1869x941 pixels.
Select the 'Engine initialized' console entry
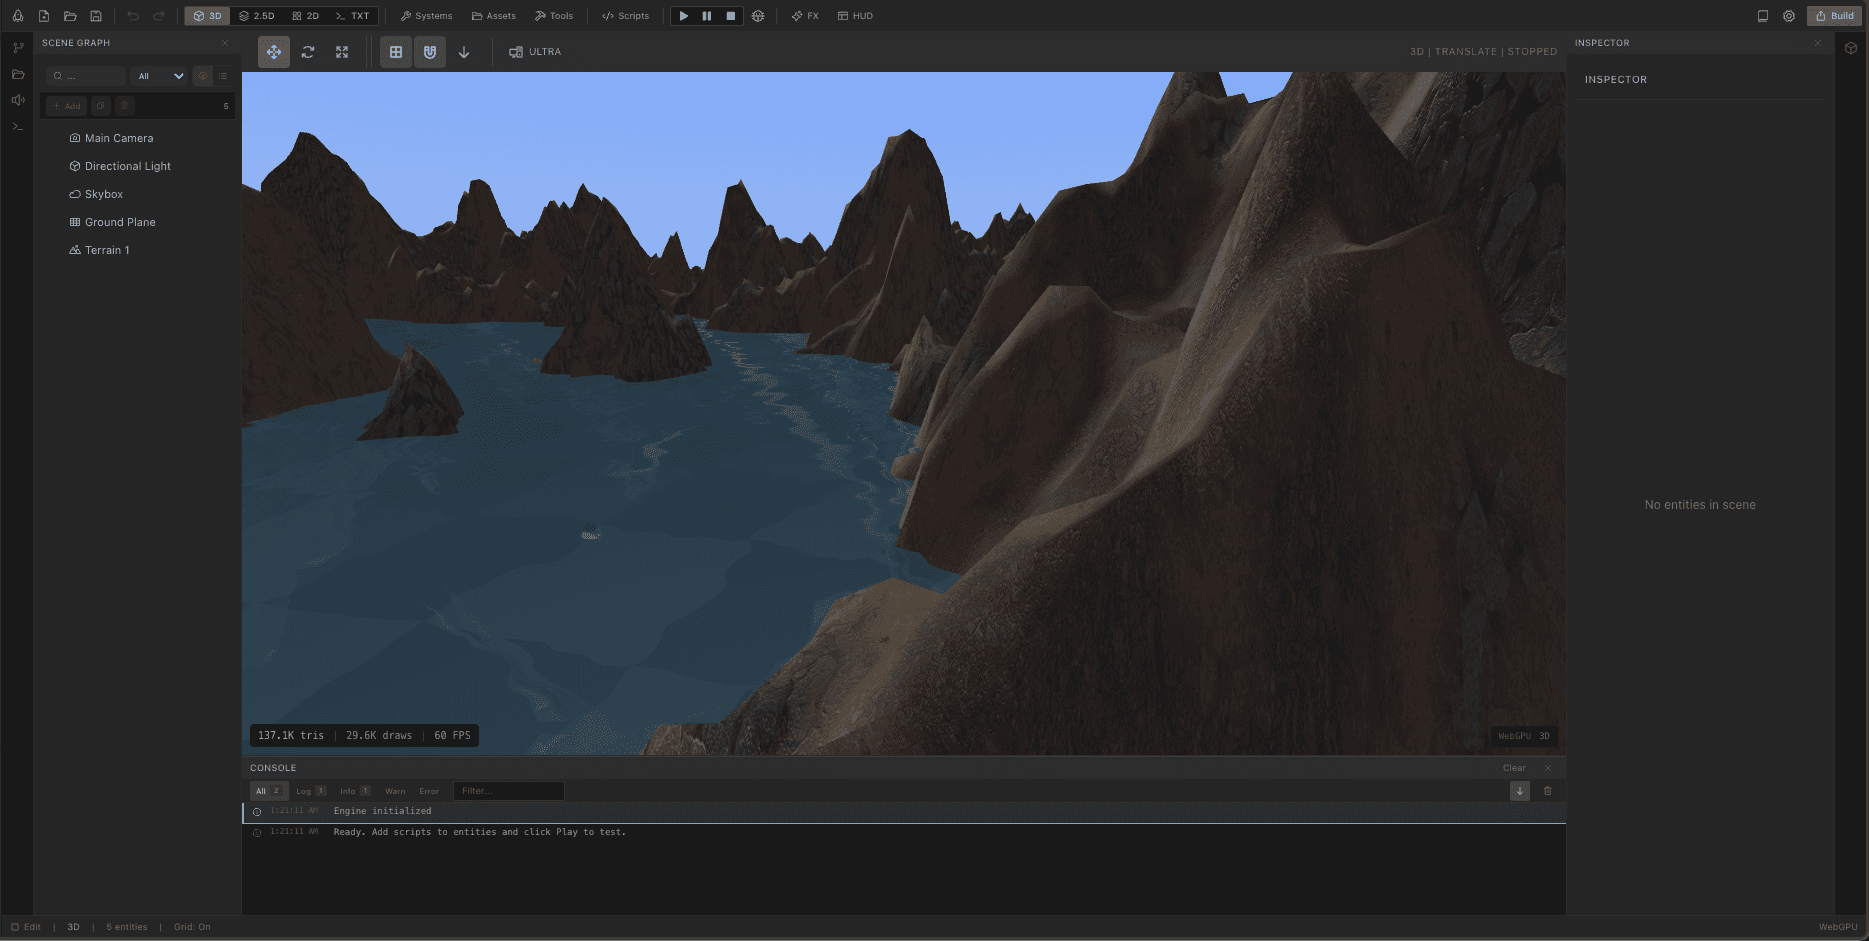(x=904, y=812)
